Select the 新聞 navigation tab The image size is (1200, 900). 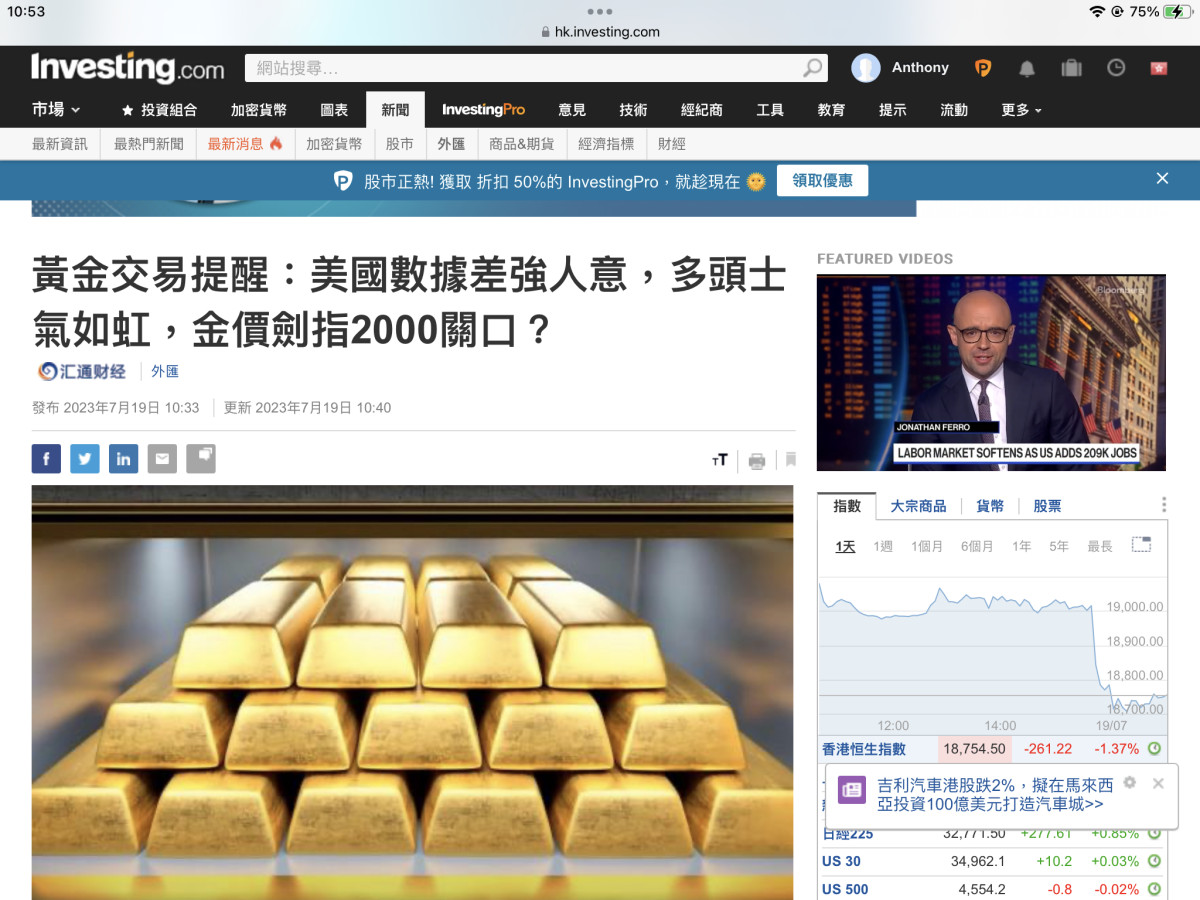coord(395,110)
